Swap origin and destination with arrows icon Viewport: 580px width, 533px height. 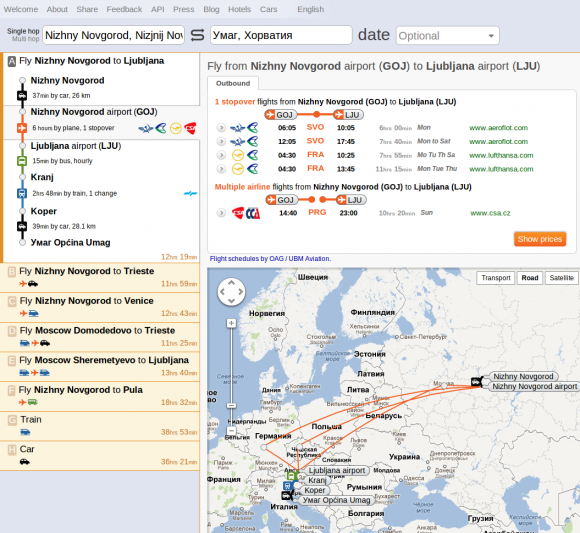197,35
